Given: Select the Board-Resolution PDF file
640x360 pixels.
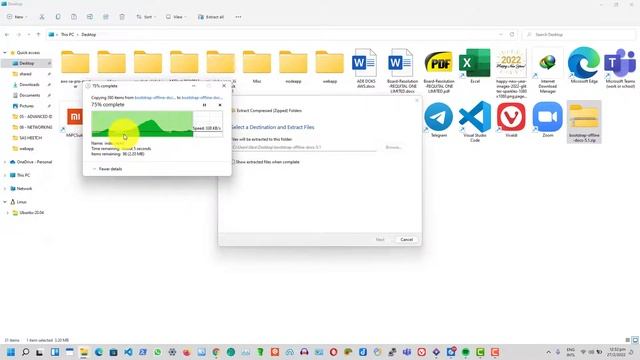Looking at the screenshot, I should [x=439, y=71].
